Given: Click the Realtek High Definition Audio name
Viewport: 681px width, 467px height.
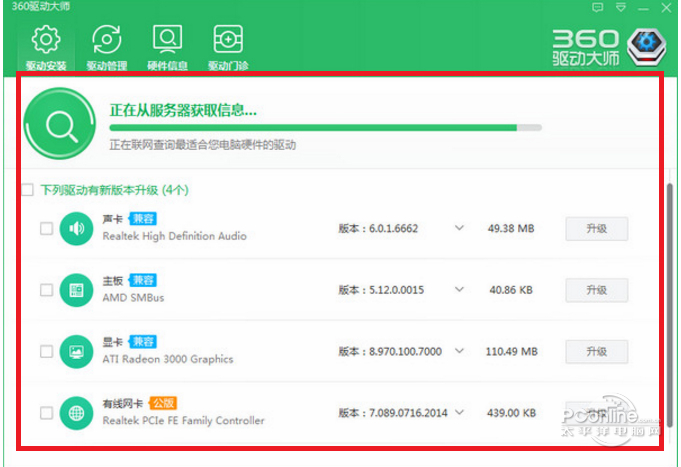Looking at the screenshot, I should coord(175,236).
